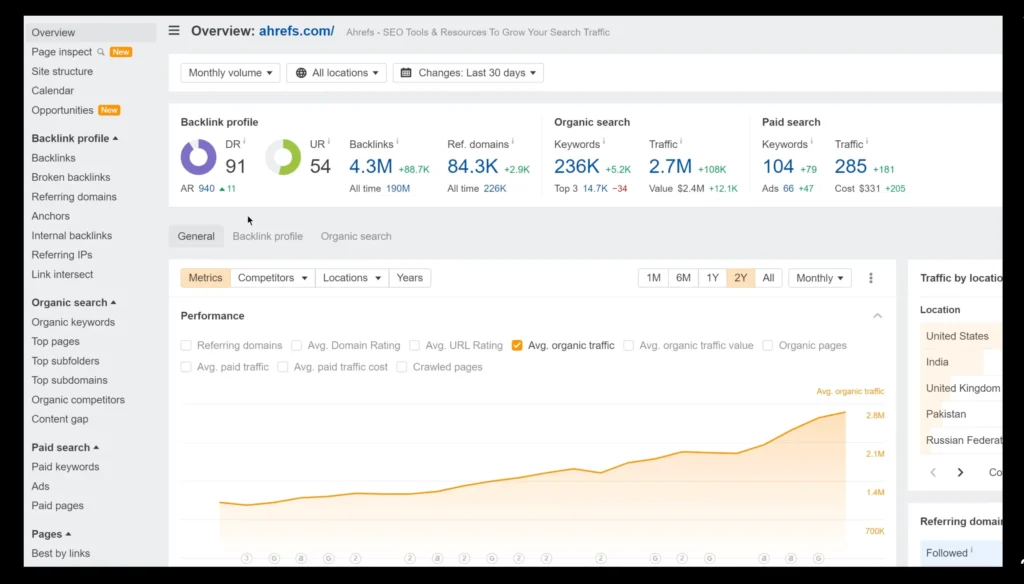Open the Changes: Last 30 days dropdown

[x=468, y=73]
